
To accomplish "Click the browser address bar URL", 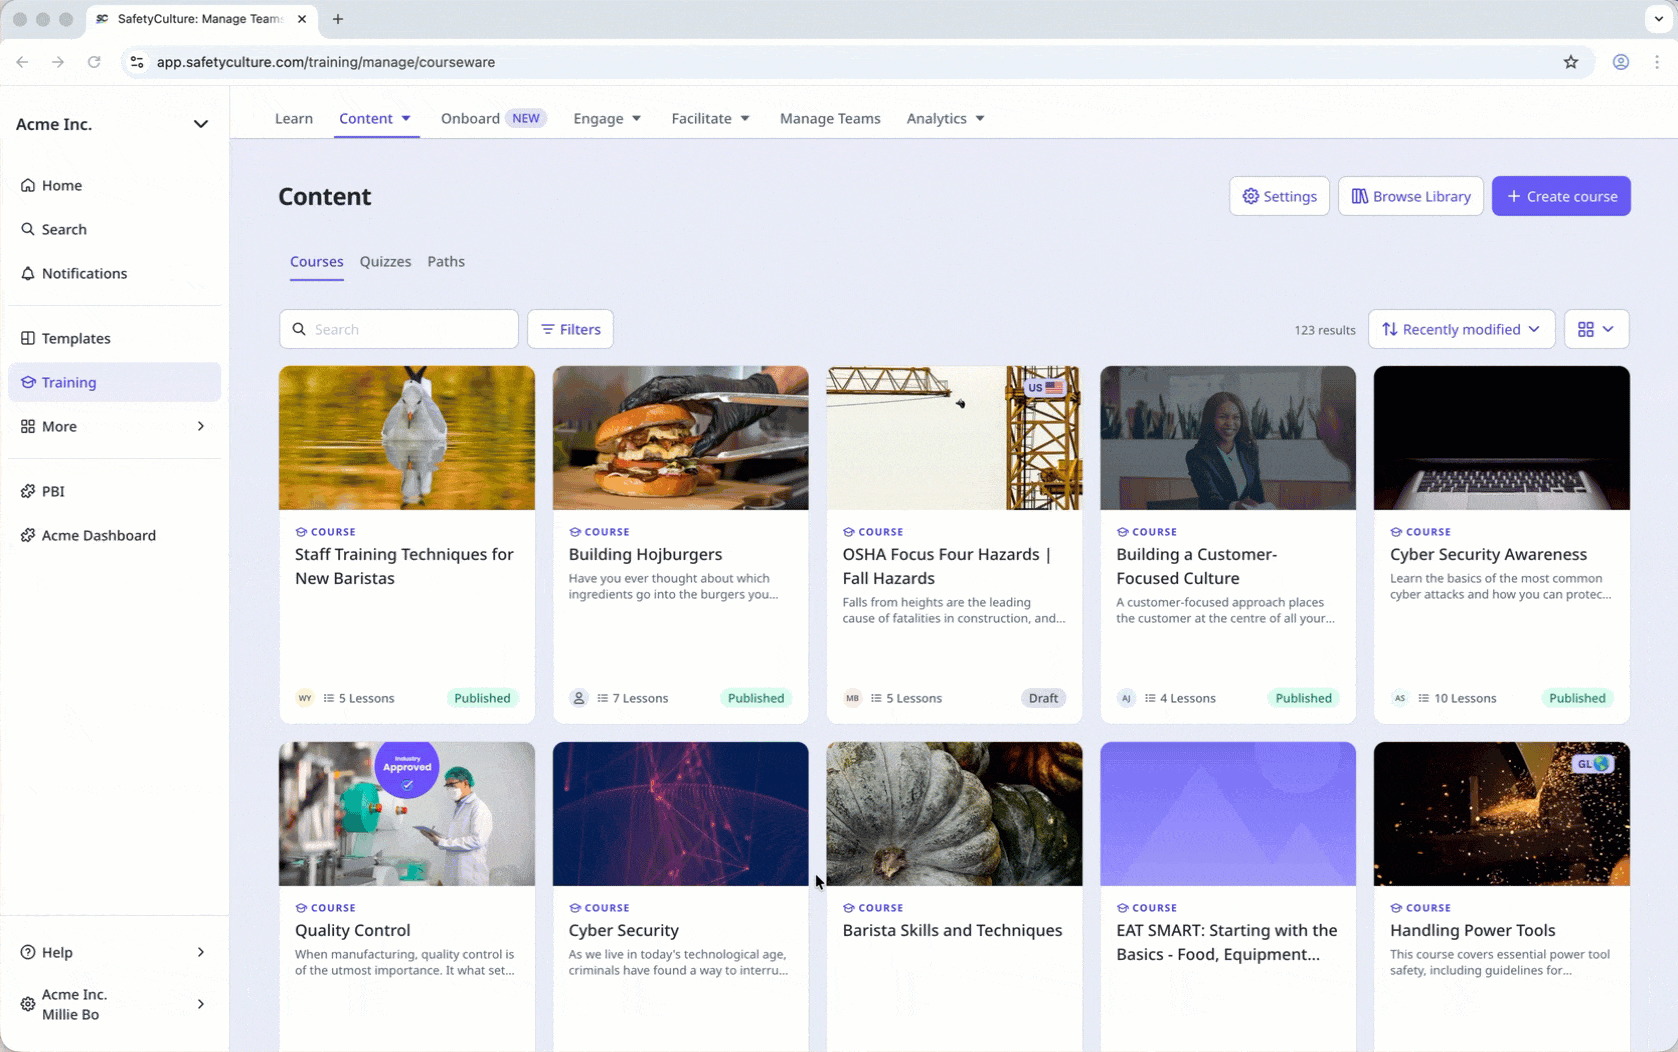I will [x=326, y=62].
